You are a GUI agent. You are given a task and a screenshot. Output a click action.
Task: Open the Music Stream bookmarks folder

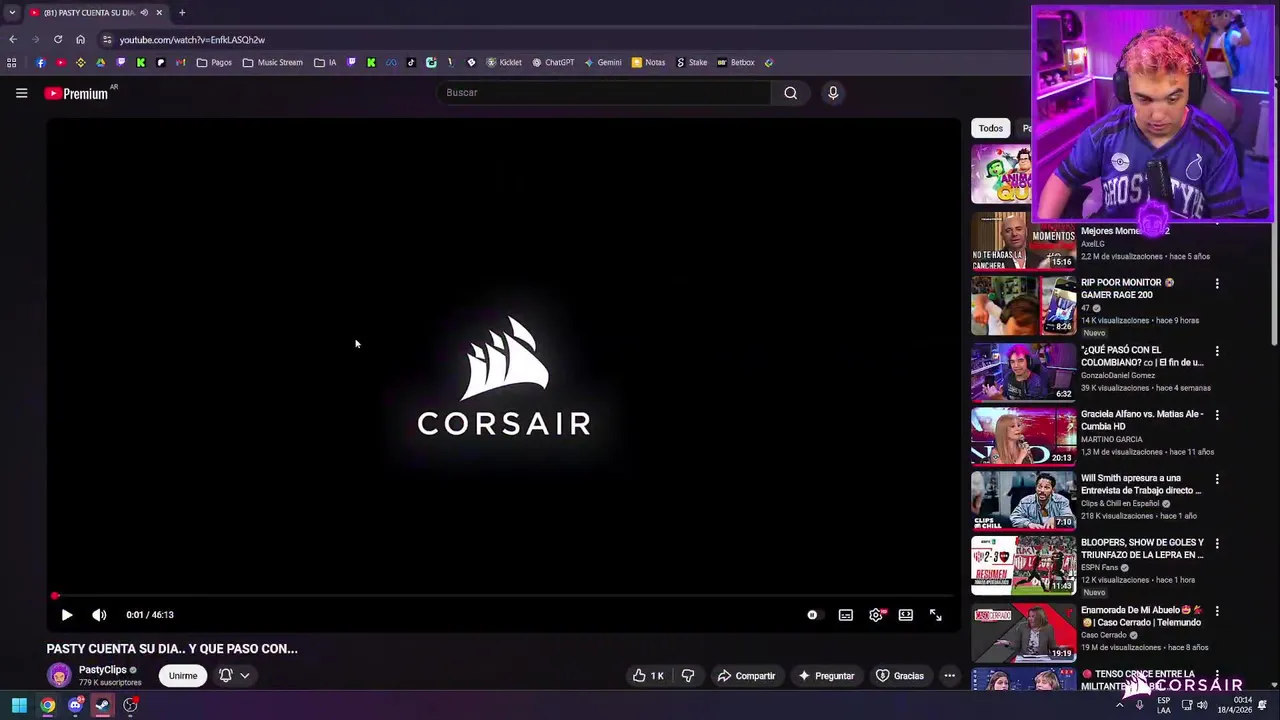click(273, 62)
